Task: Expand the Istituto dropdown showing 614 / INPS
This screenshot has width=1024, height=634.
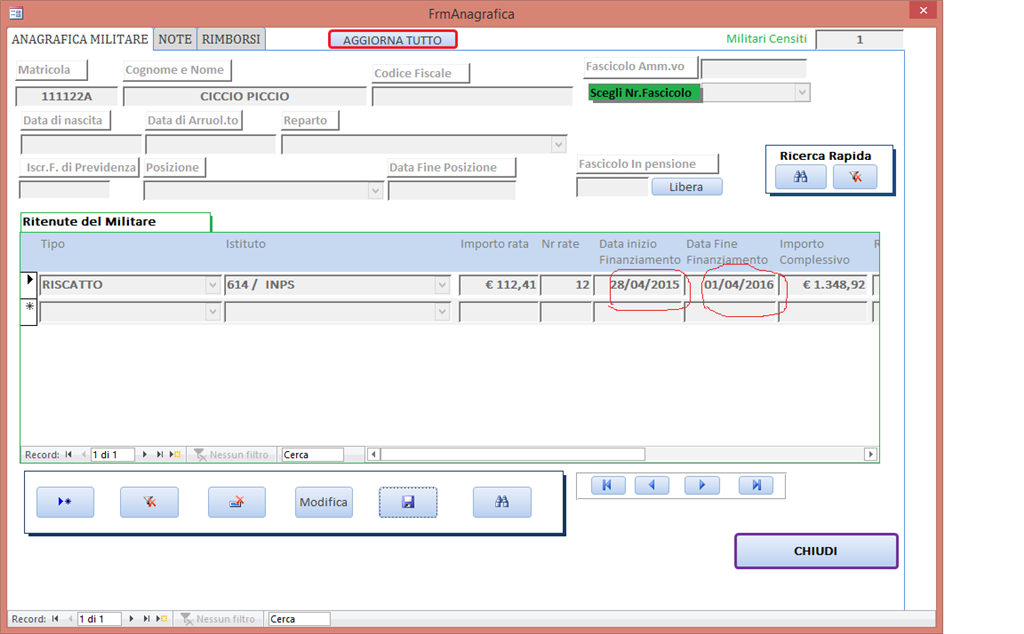Action: point(442,285)
